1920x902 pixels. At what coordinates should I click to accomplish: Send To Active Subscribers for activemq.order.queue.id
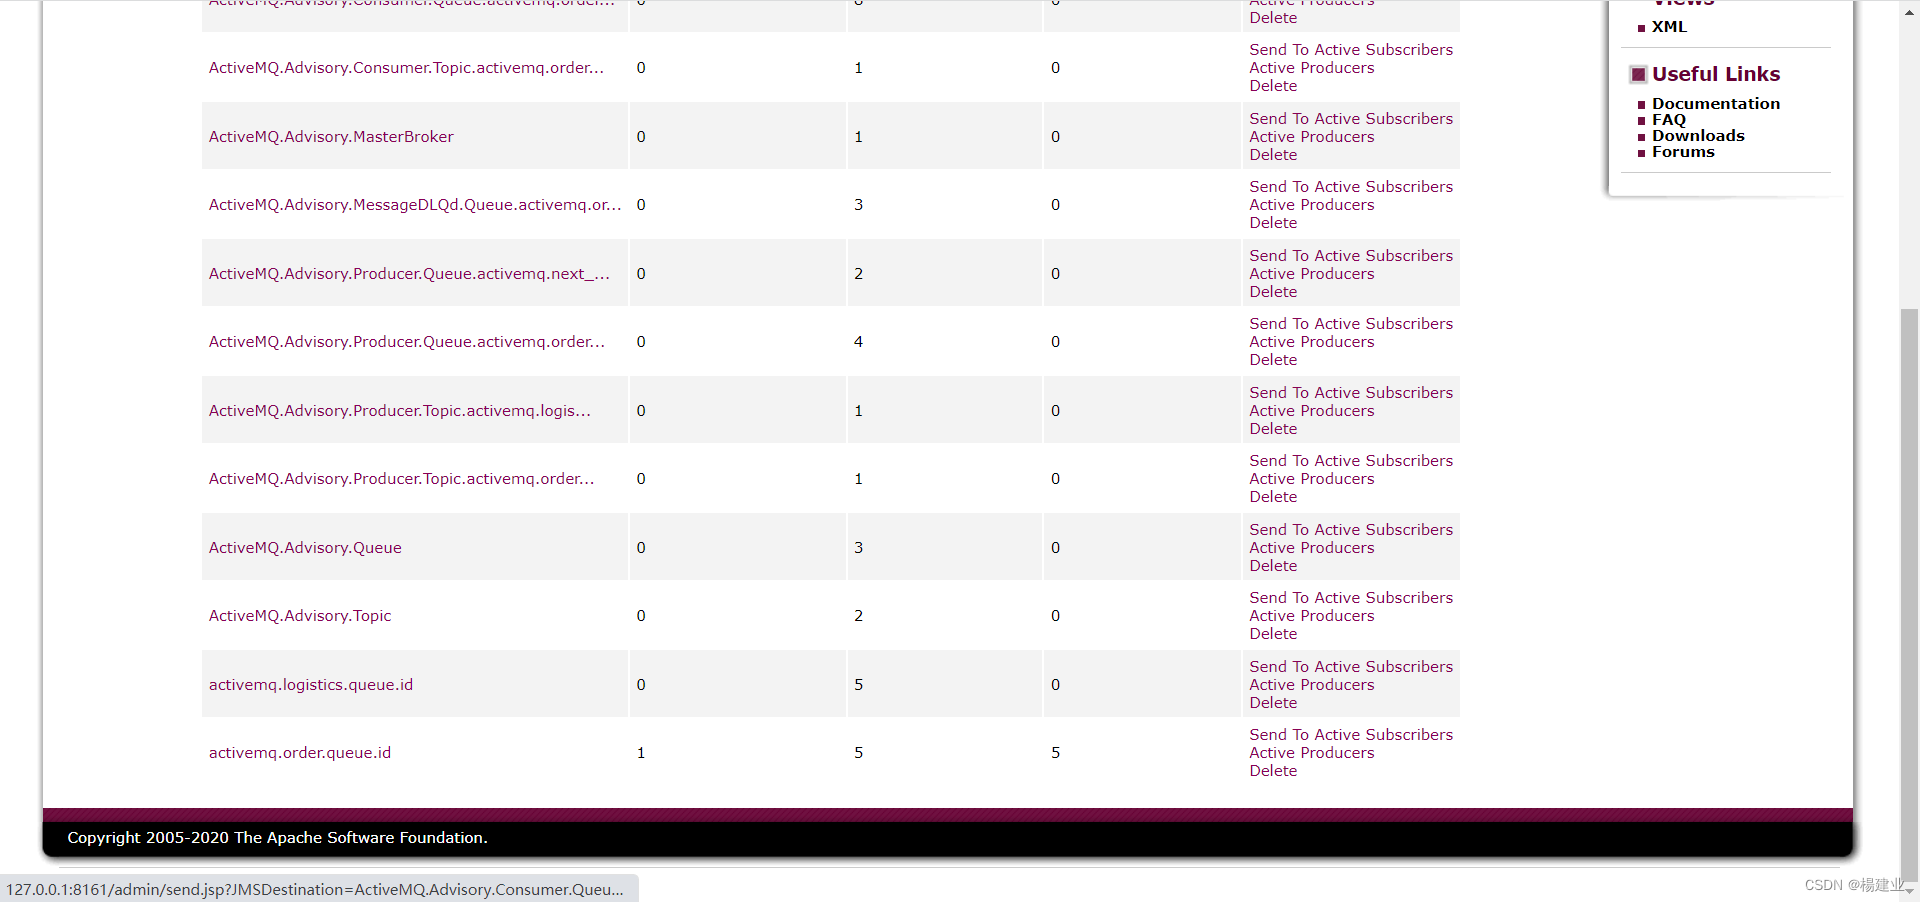coord(1351,735)
